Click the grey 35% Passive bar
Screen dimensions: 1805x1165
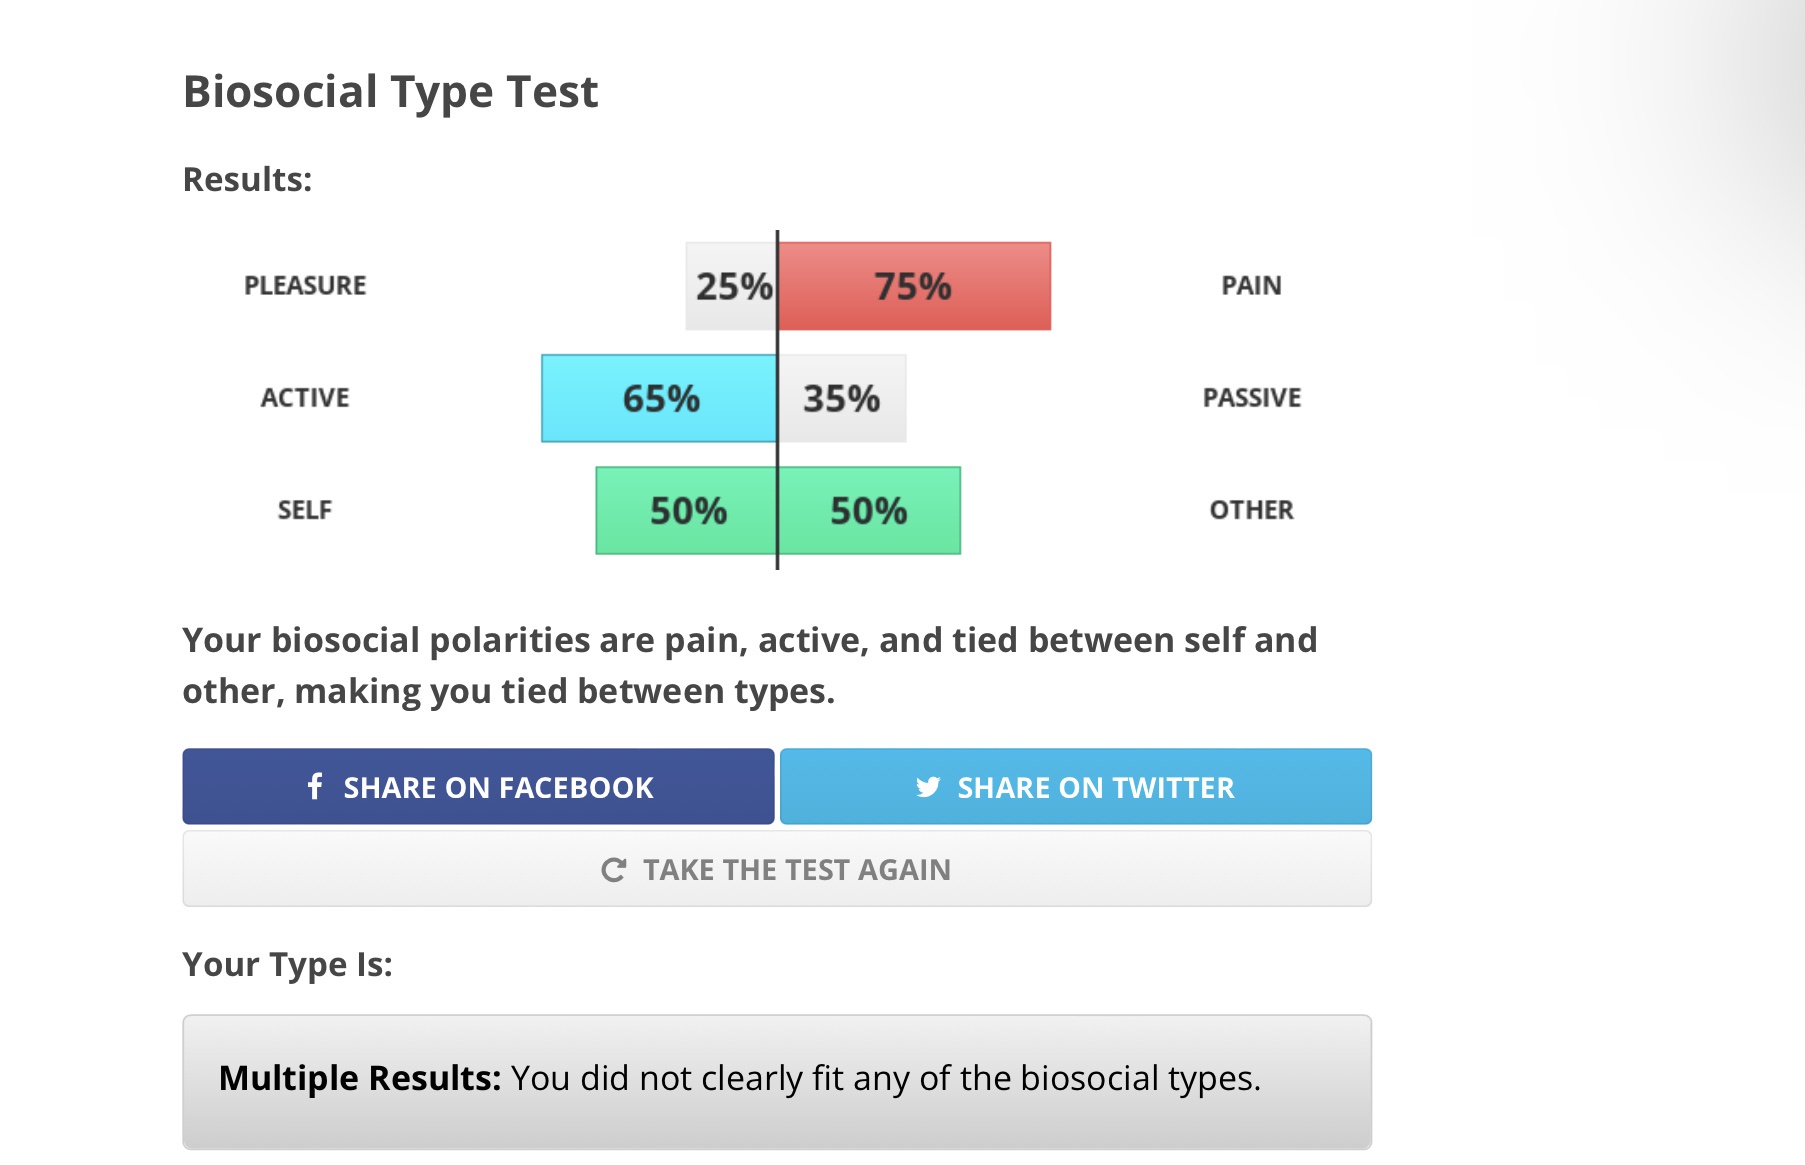(842, 398)
